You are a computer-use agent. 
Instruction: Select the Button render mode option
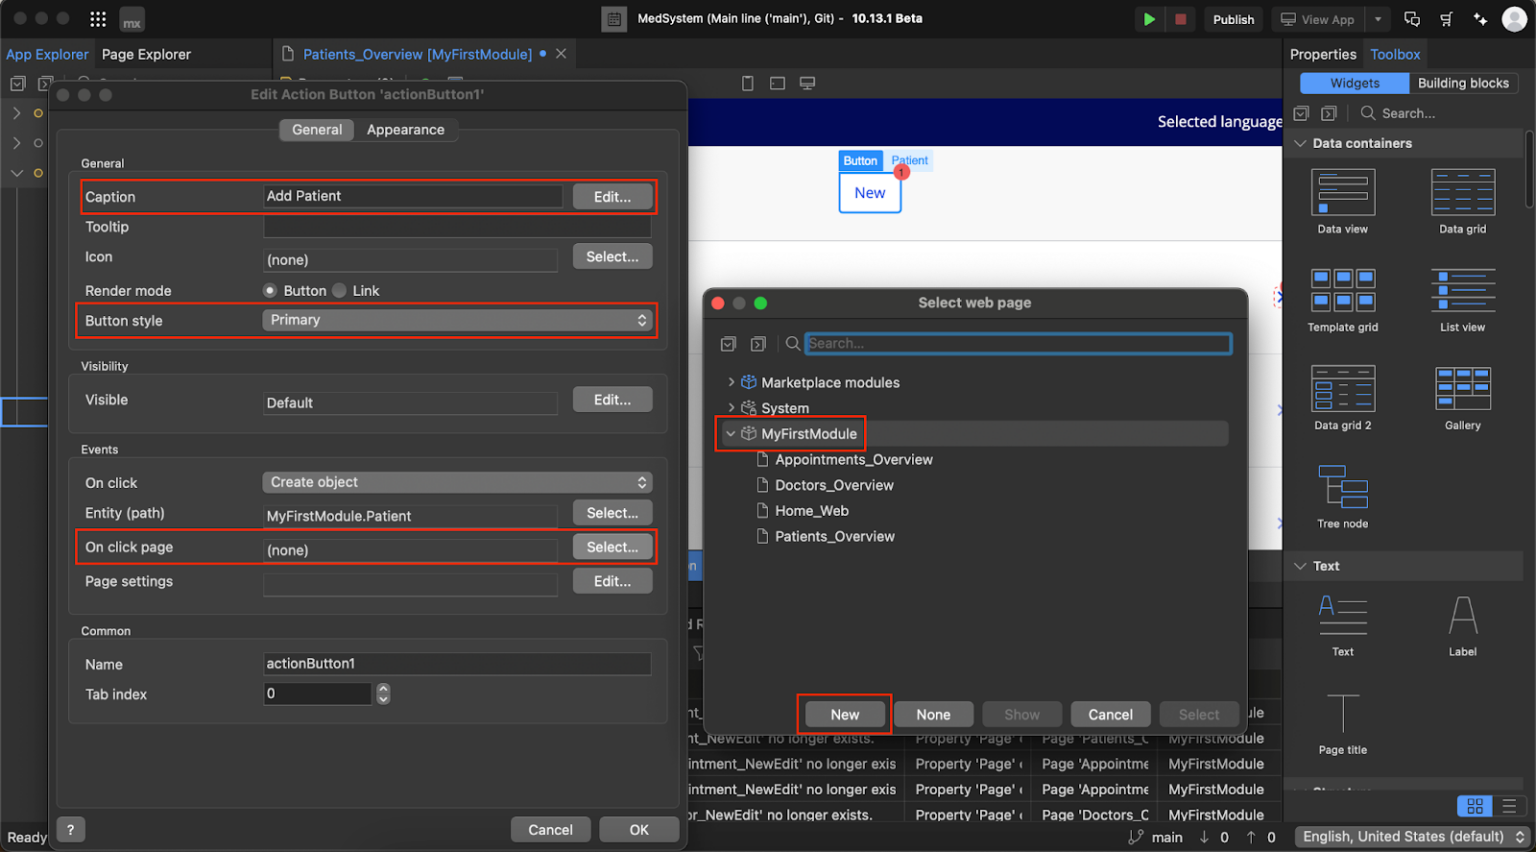tap(270, 290)
